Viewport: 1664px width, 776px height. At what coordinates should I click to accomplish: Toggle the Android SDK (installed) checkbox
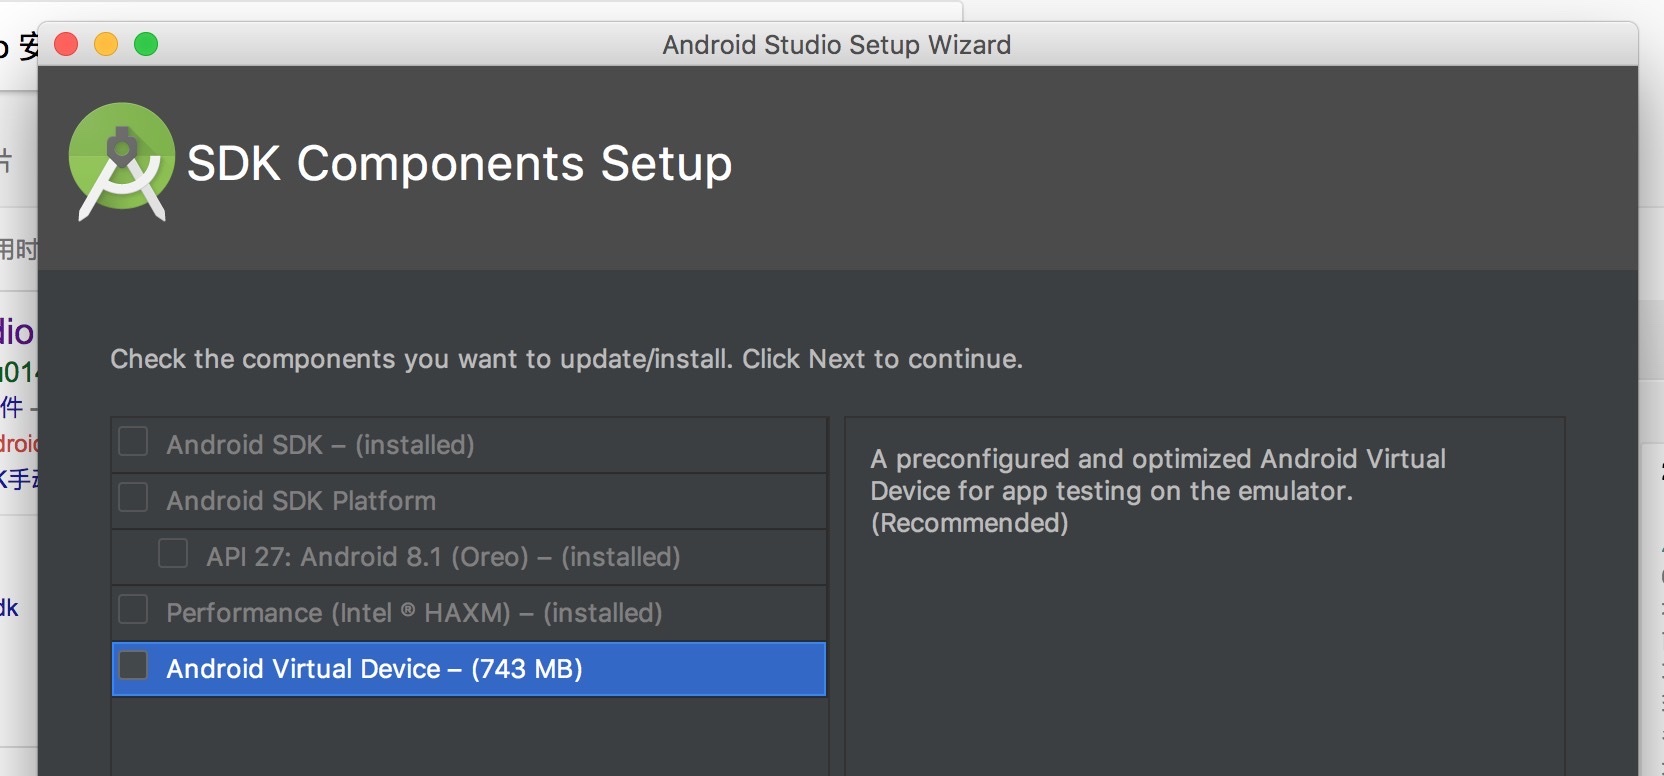133,442
